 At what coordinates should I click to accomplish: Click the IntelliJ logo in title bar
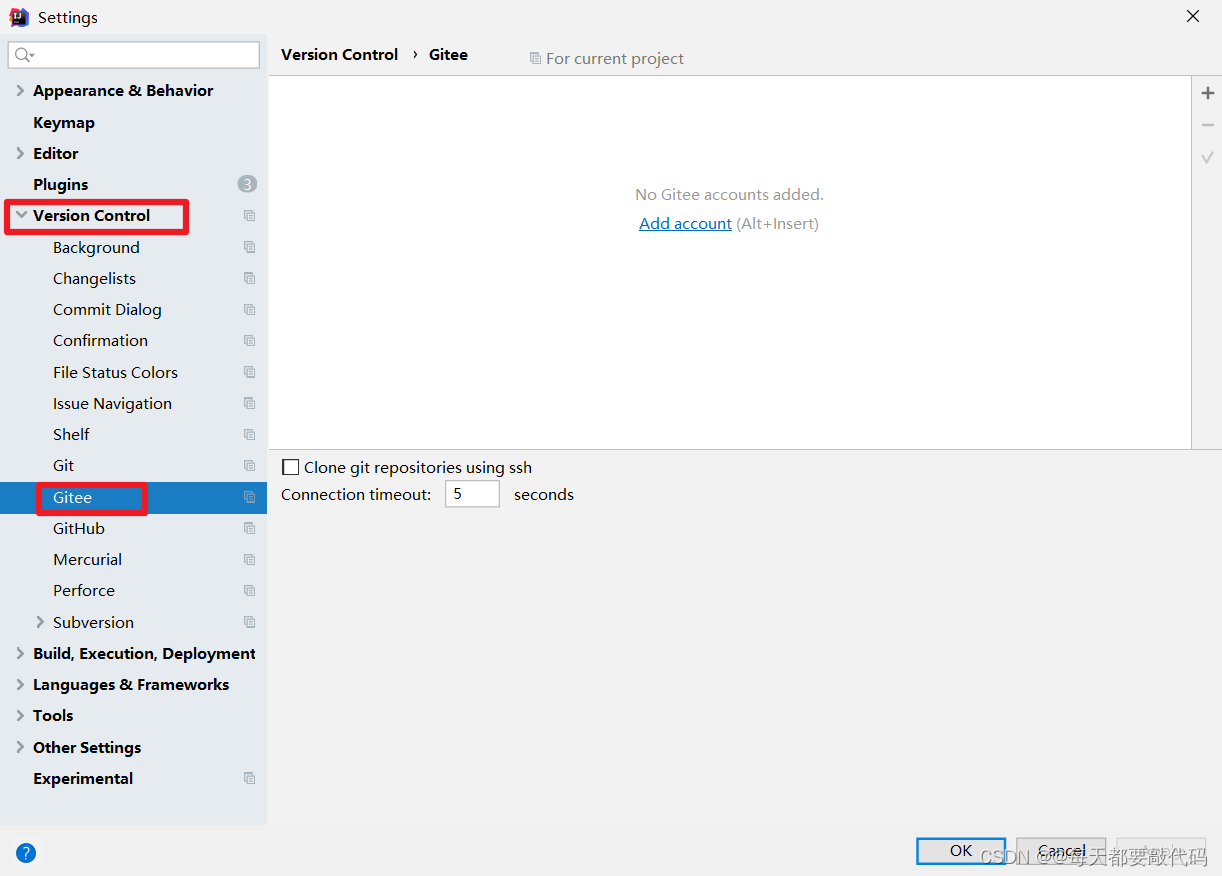19,17
